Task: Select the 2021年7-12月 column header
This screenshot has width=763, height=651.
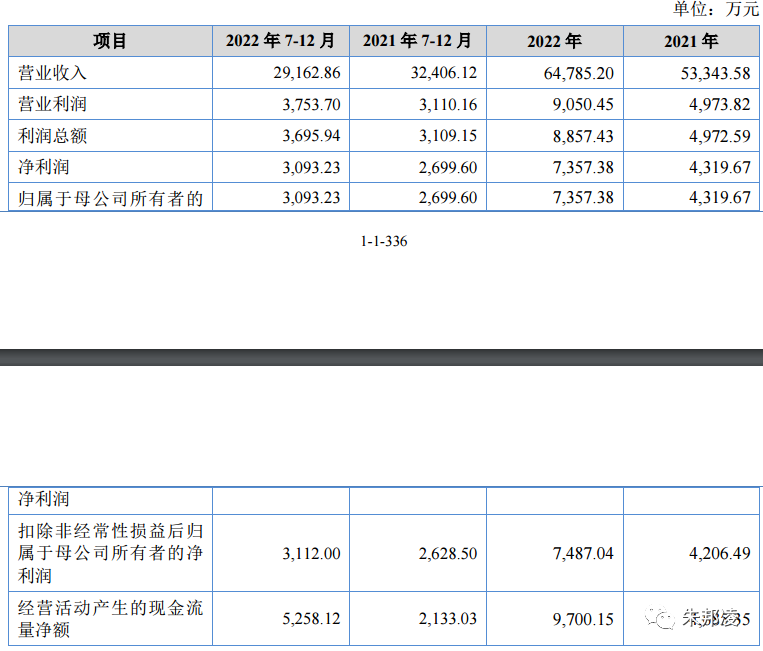Action: tap(418, 41)
